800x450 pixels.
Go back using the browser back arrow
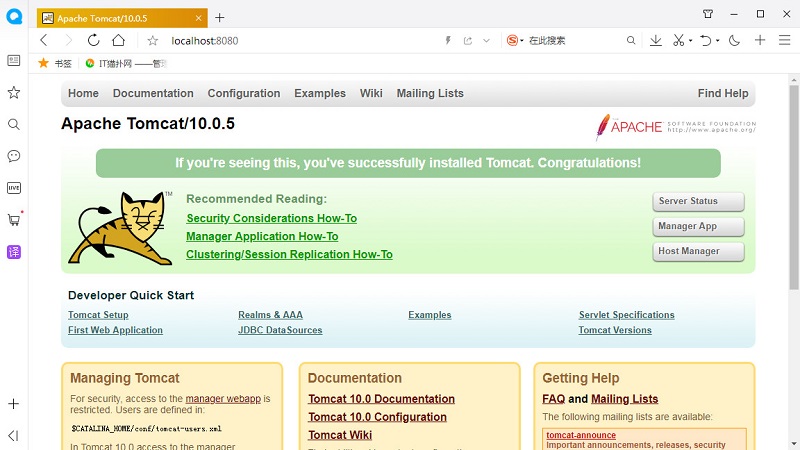[44, 40]
